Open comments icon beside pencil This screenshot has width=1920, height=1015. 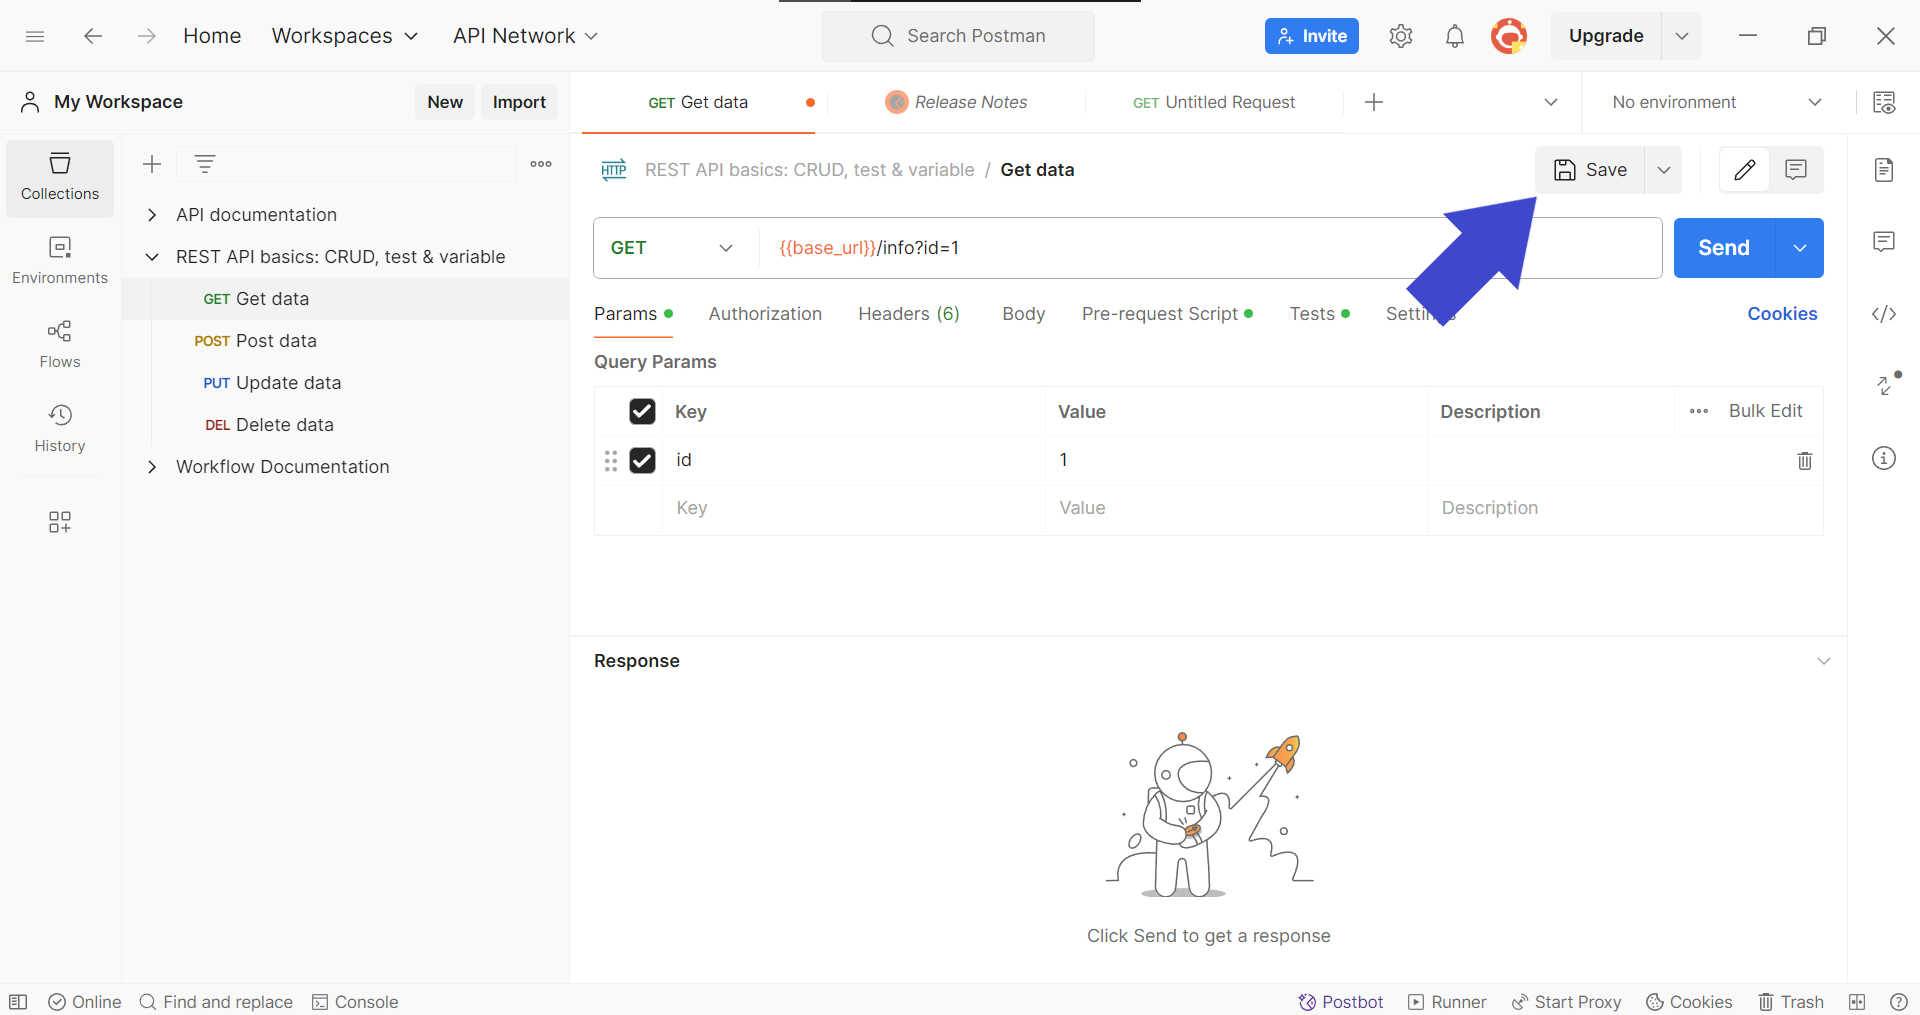pyautogui.click(x=1796, y=170)
